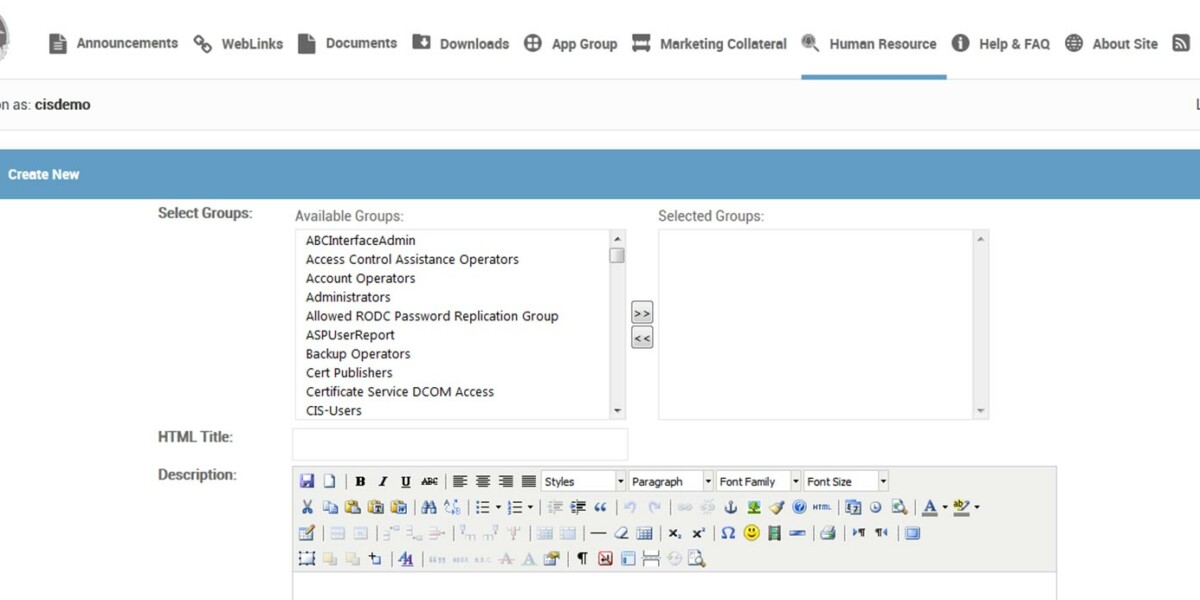Toggle bold formatting in the description editor
This screenshot has width=1200, height=600.
coord(360,480)
